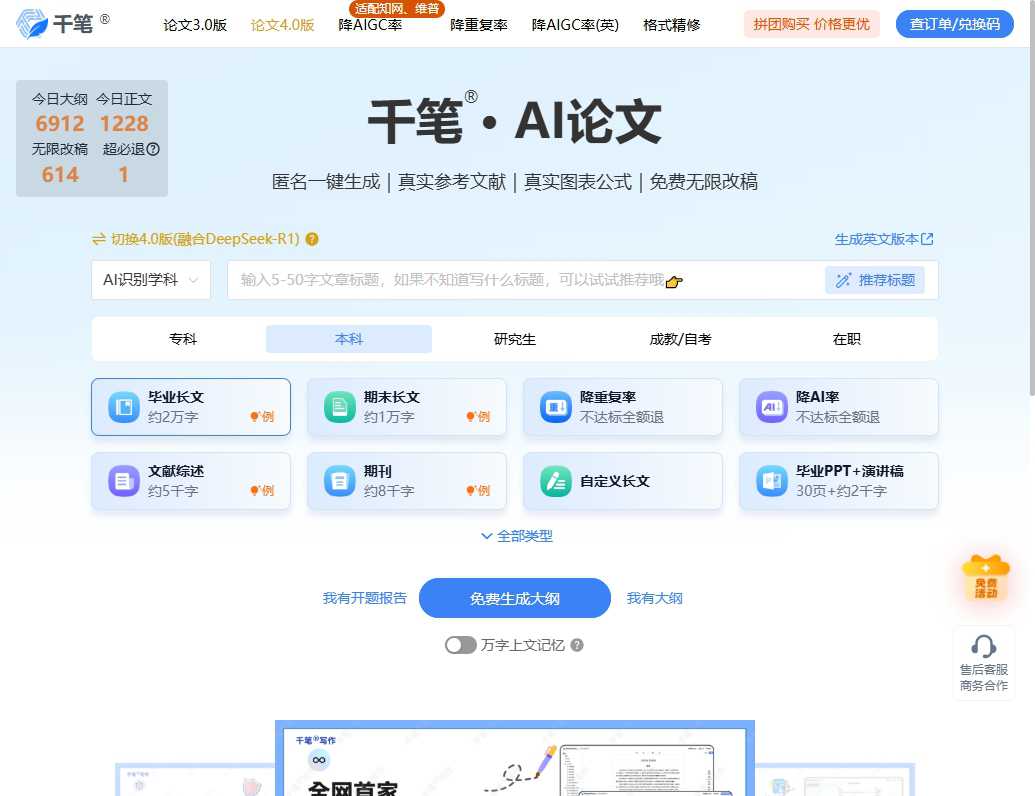Open the 生成英文版本 link
The width and height of the screenshot is (1035, 796).
(883, 239)
